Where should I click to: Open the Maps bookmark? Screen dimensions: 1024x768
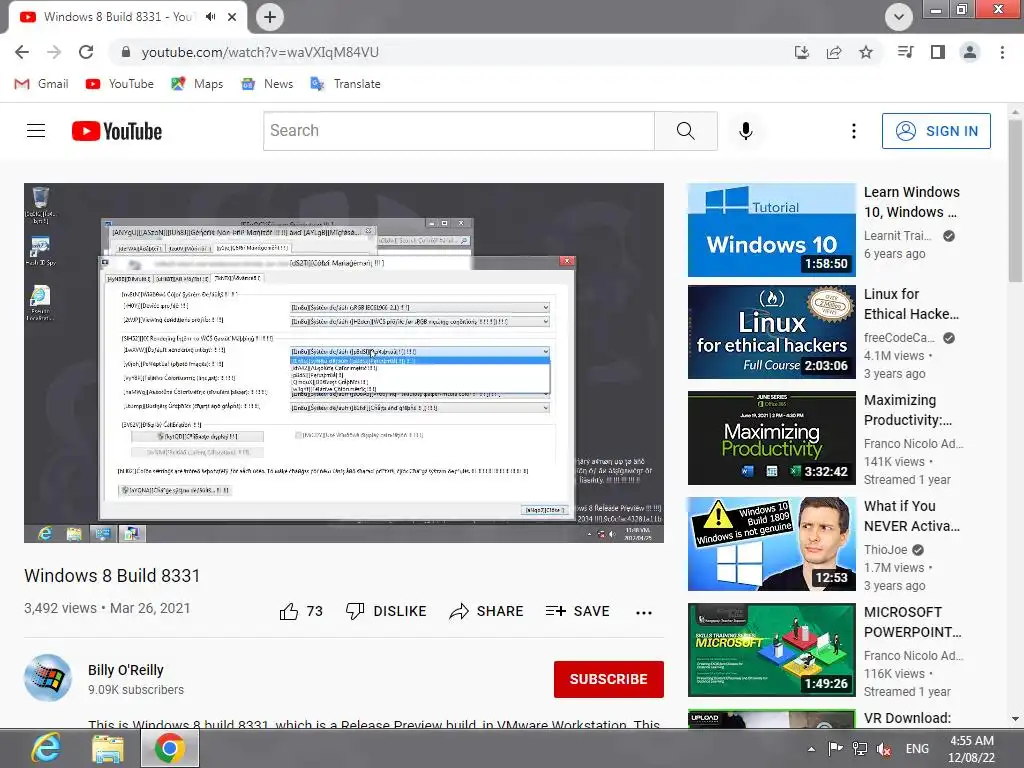[197, 84]
